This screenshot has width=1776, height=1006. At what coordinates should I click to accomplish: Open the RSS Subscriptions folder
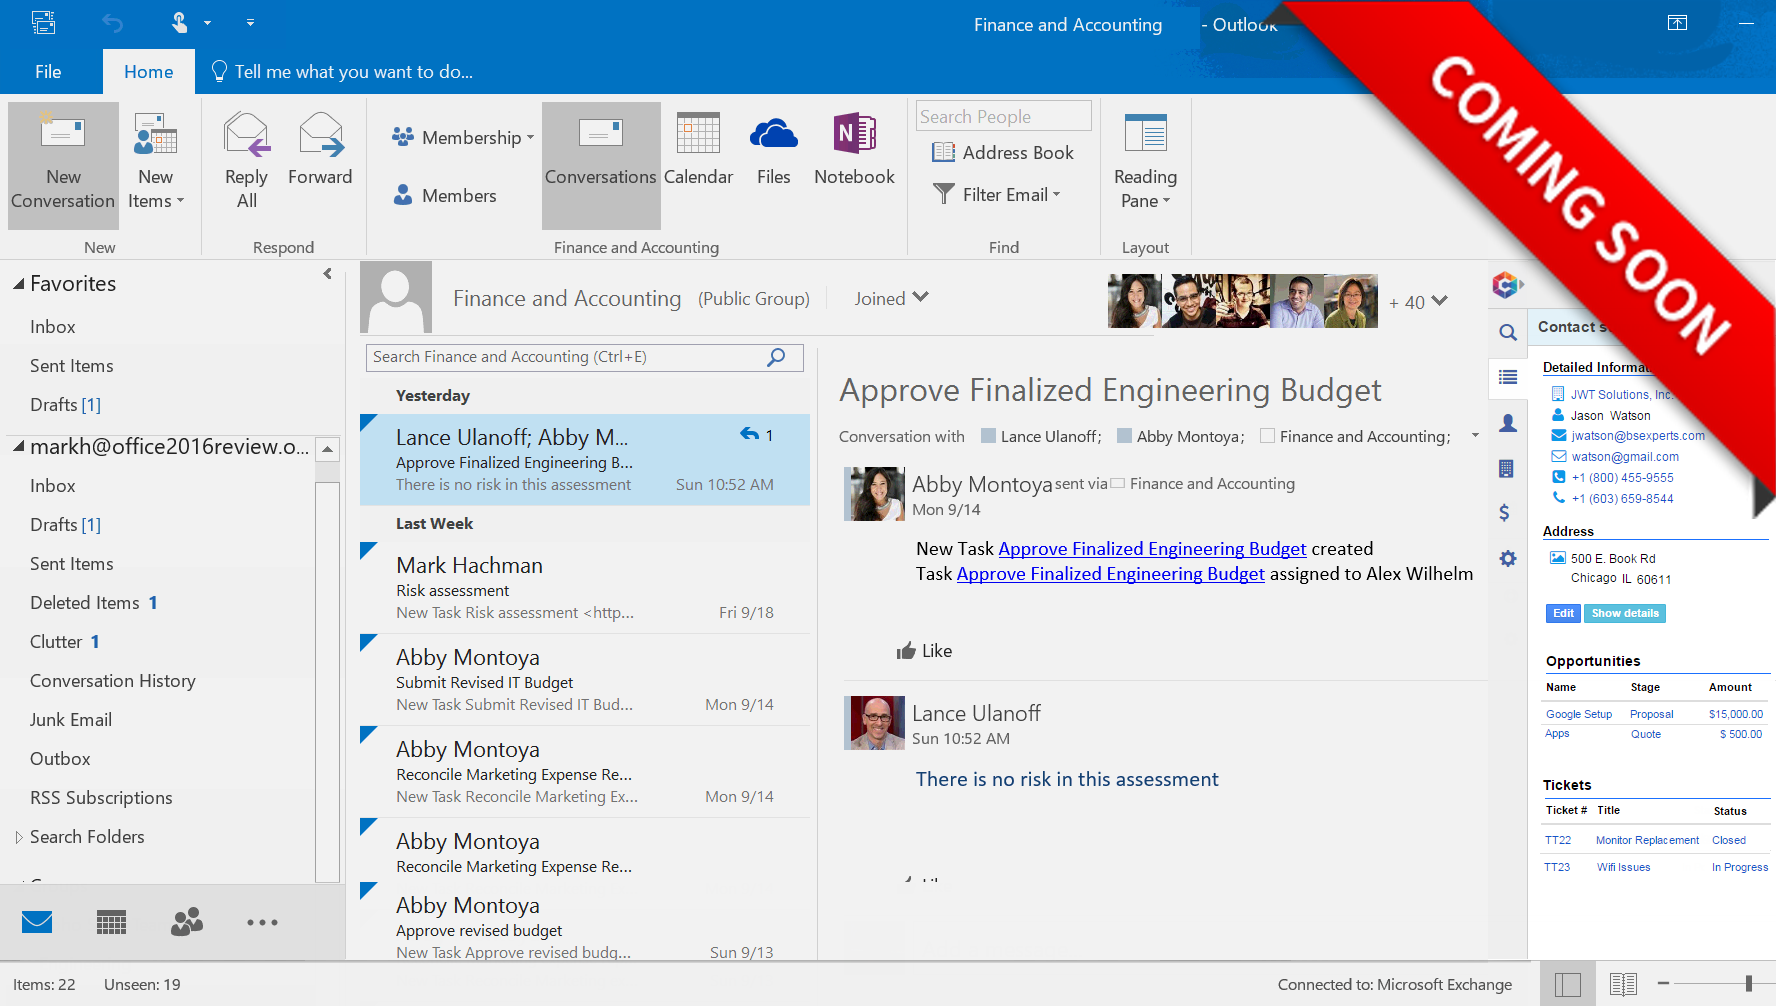101,798
